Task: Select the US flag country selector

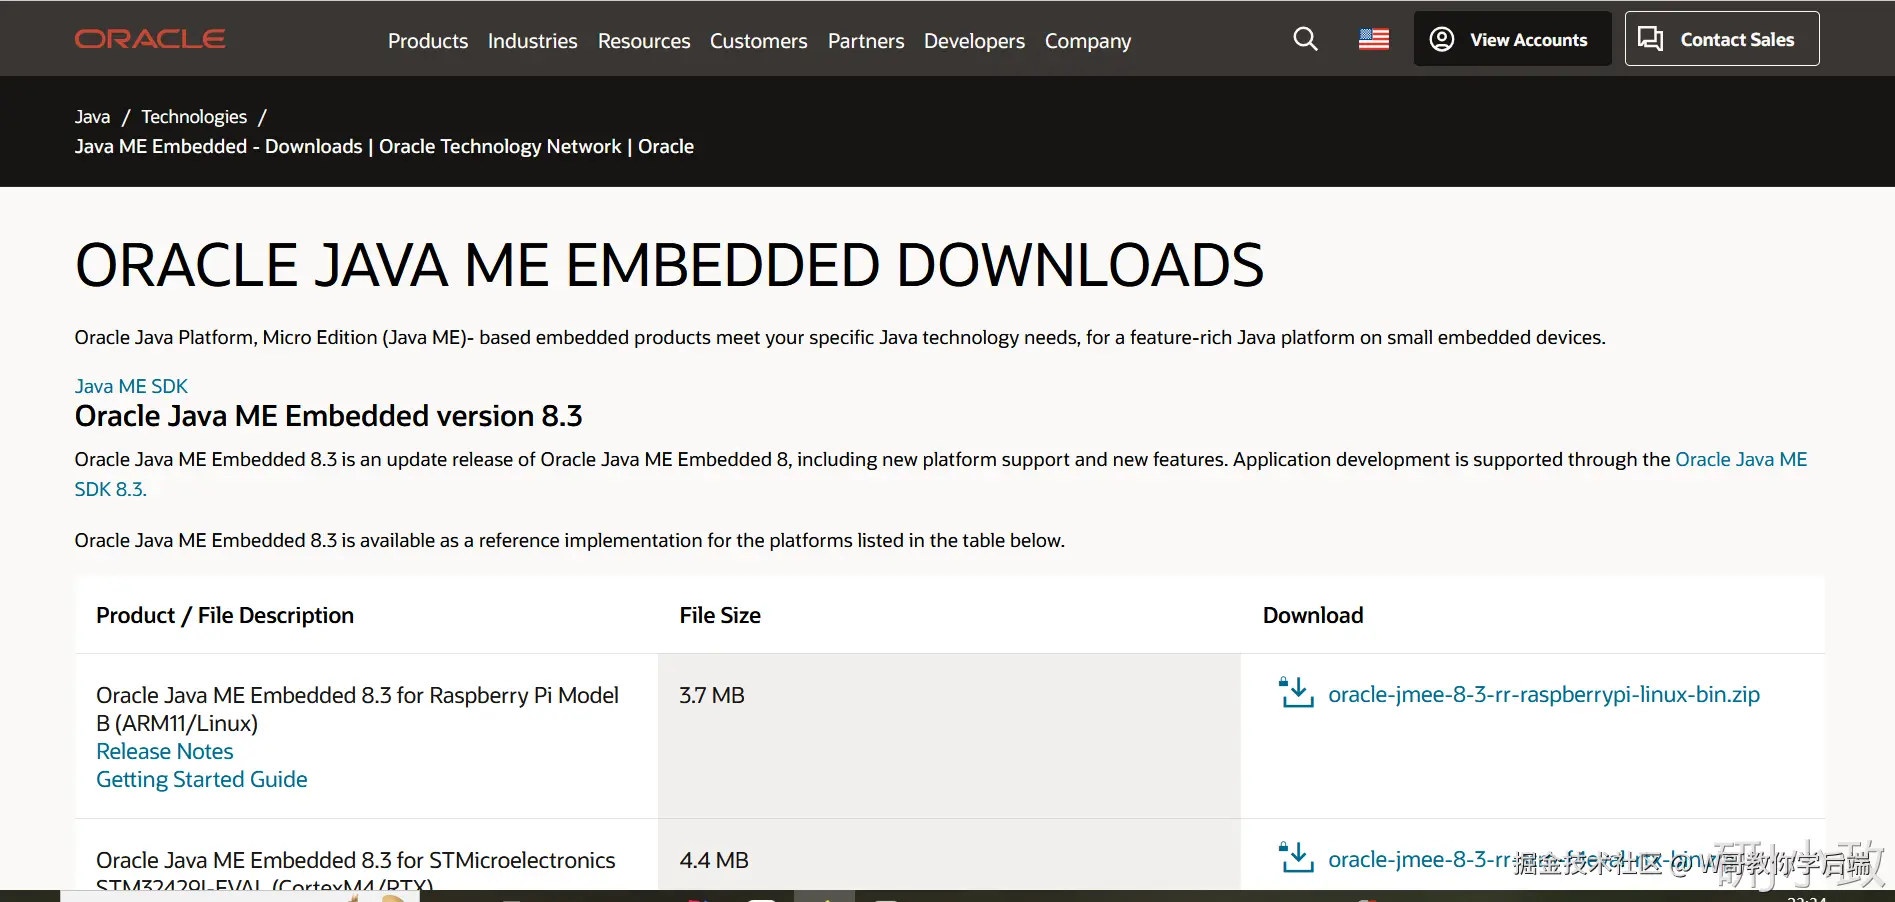Action: 1374,39
